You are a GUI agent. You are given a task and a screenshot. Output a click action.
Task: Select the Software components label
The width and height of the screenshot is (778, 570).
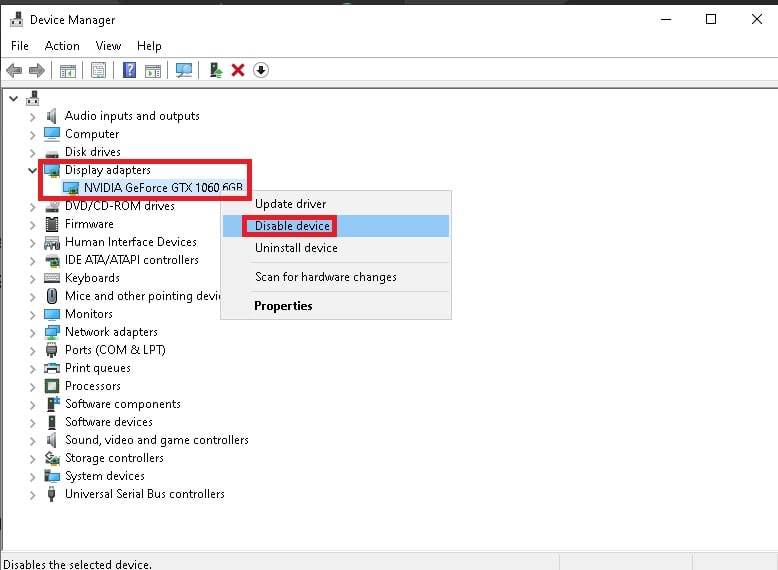click(123, 404)
